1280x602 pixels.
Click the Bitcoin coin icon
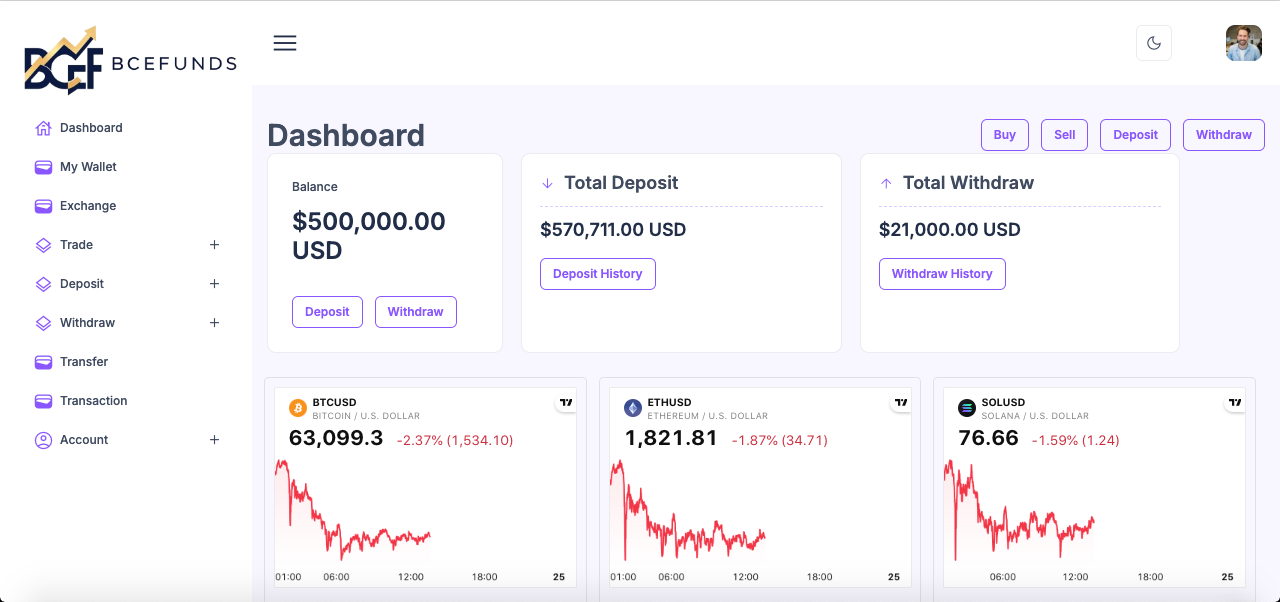[x=297, y=408]
